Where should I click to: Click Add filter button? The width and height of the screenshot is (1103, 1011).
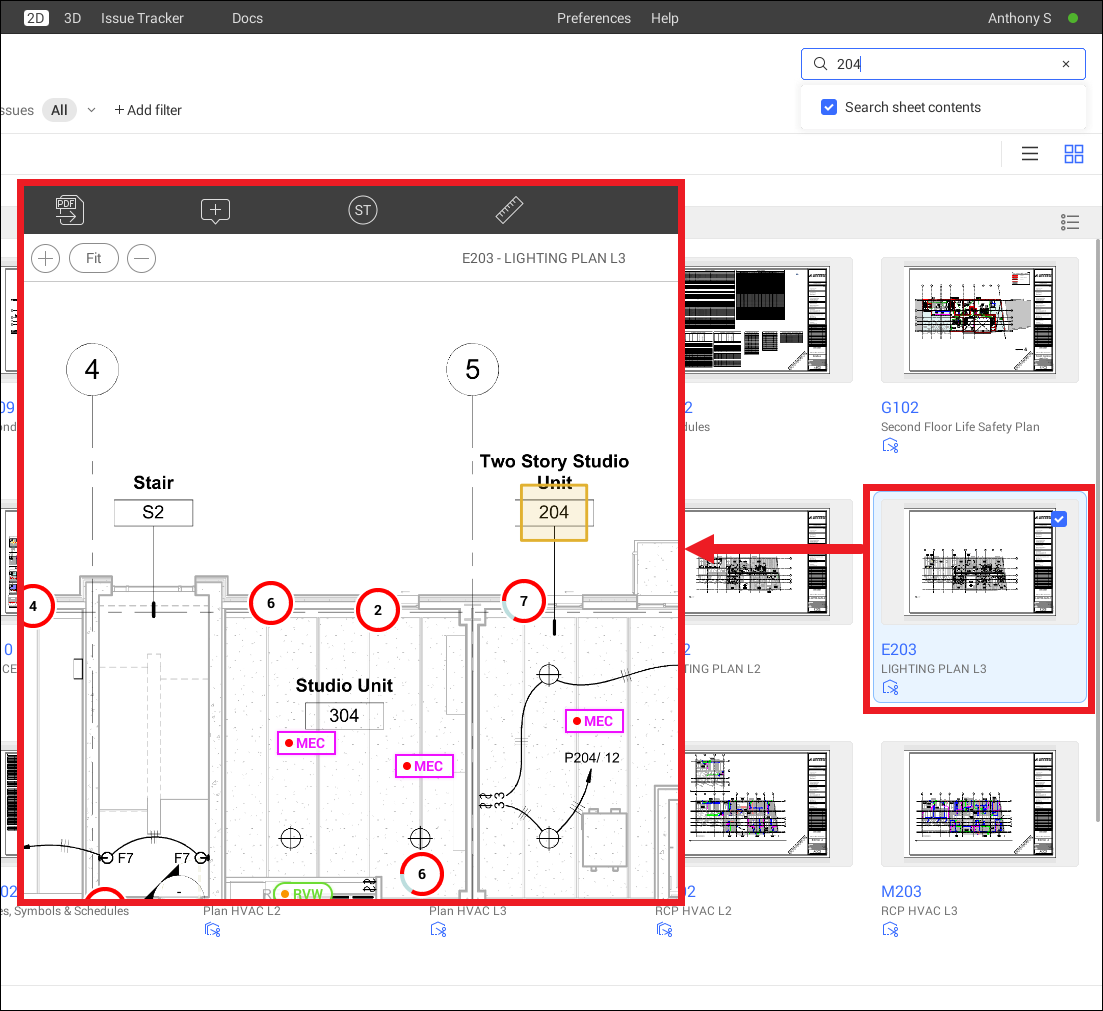pyautogui.click(x=148, y=110)
